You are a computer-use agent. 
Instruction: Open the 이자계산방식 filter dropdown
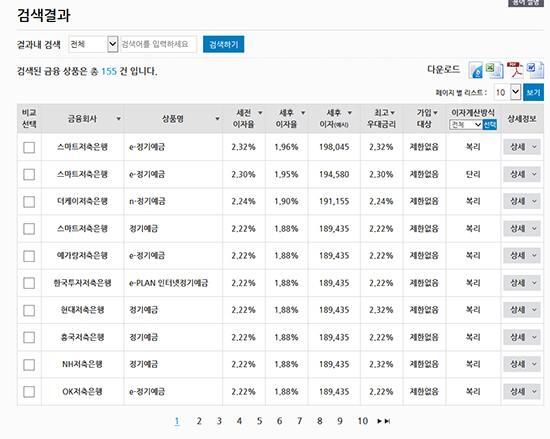click(465, 124)
